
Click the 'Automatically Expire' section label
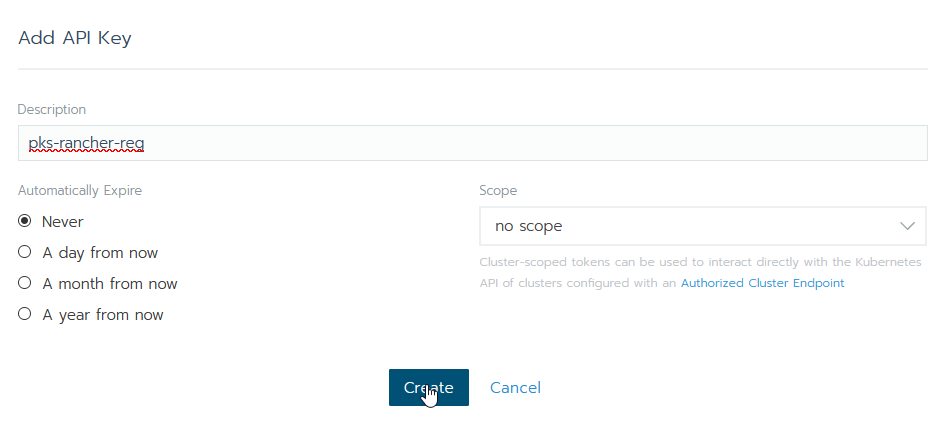click(80, 190)
